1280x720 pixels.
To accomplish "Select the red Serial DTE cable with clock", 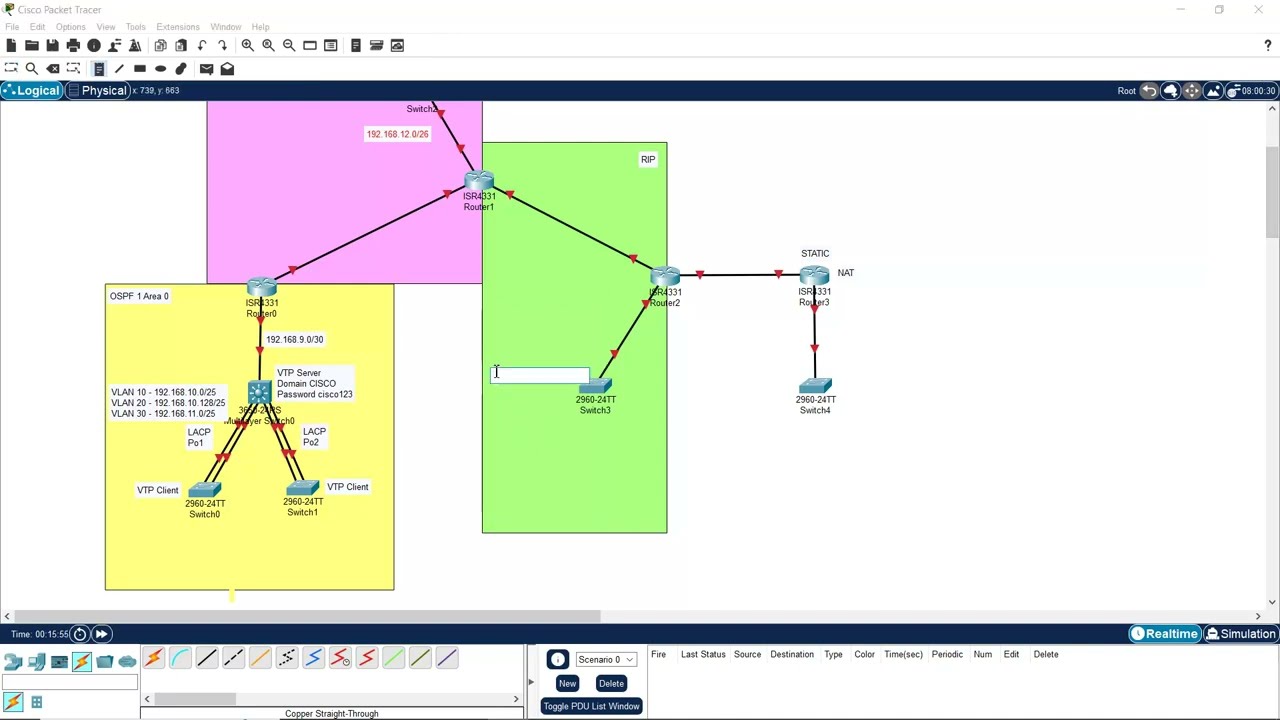I will click(340, 658).
